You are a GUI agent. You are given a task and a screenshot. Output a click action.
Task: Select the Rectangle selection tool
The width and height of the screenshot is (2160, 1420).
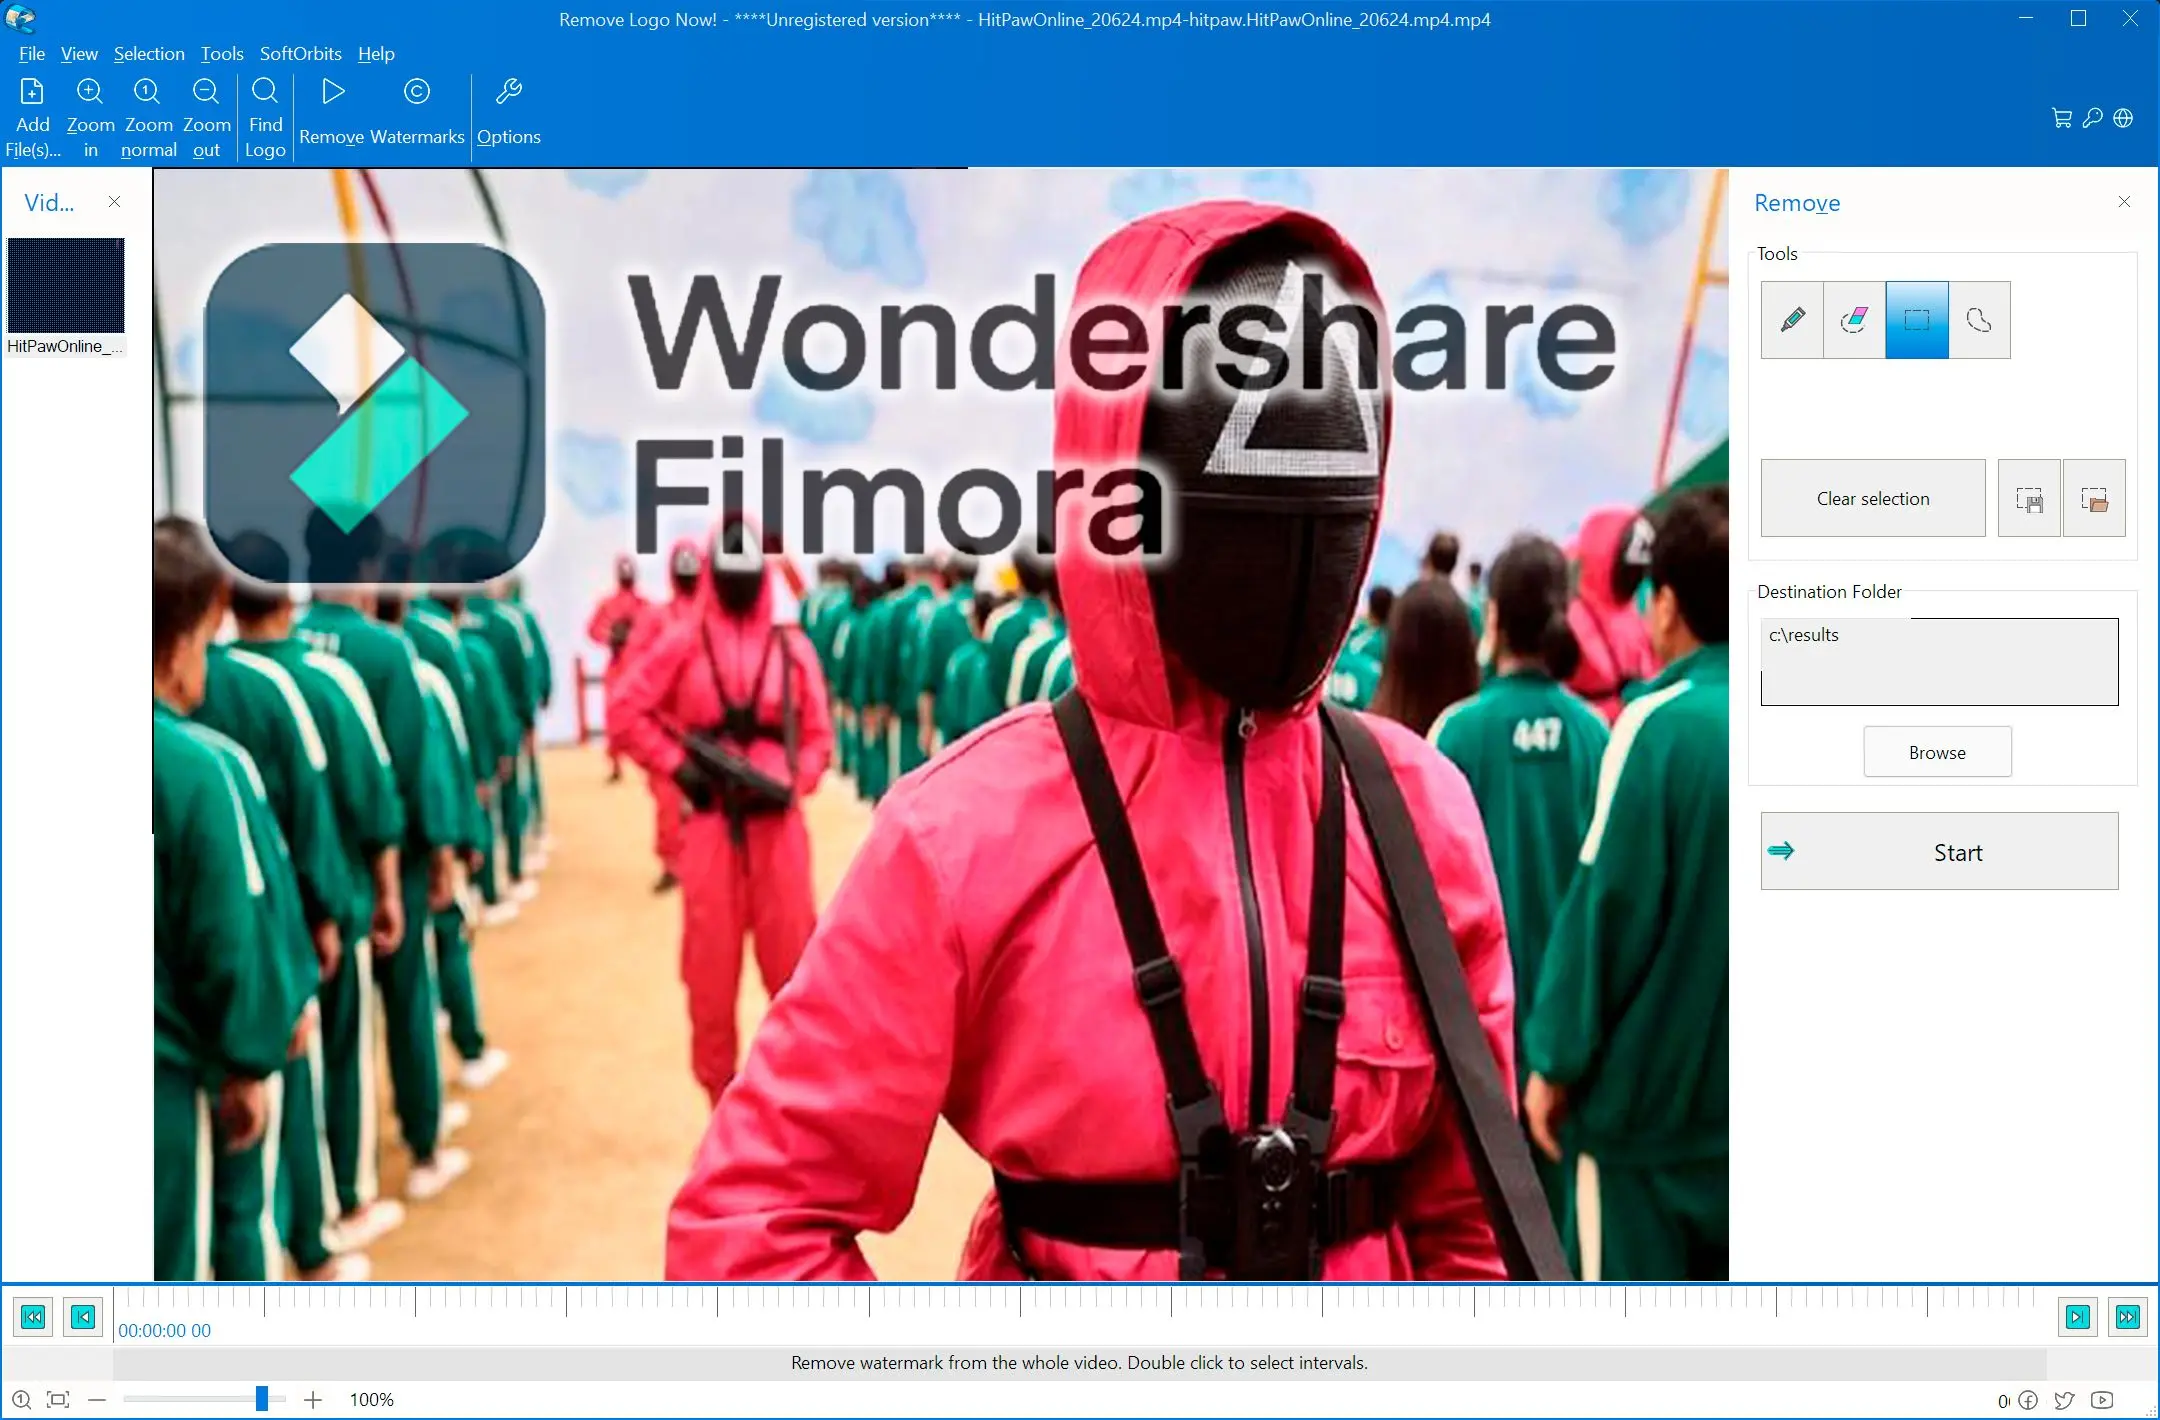pyautogui.click(x=1916, y=319)
